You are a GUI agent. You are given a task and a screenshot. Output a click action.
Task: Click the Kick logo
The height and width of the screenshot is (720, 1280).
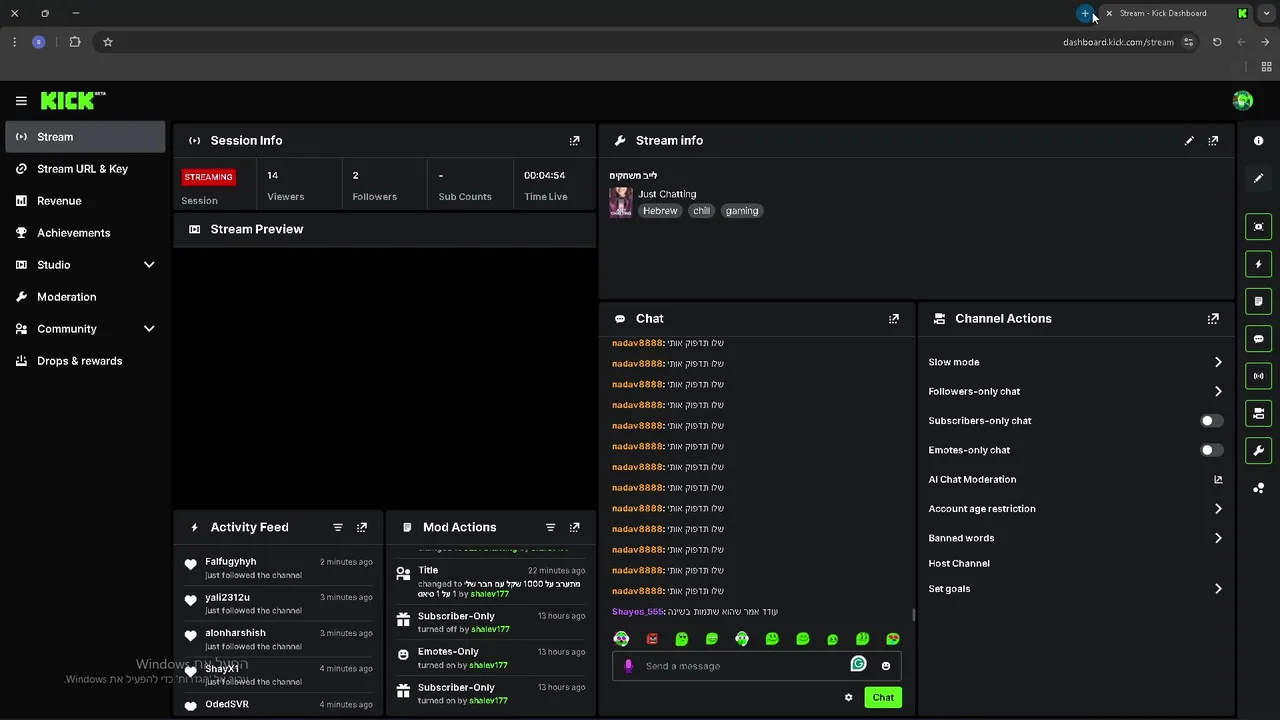click(x=73, y=100)
